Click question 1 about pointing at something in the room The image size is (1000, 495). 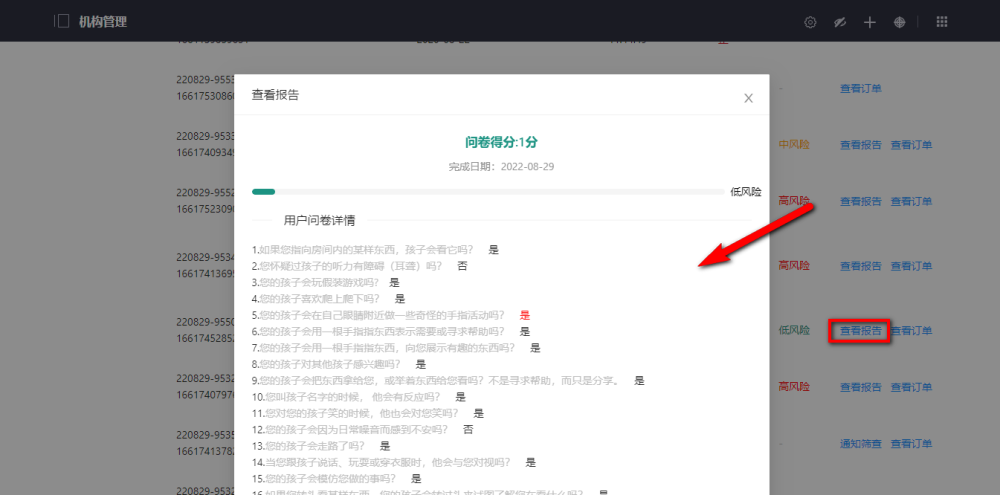[363, 249]
